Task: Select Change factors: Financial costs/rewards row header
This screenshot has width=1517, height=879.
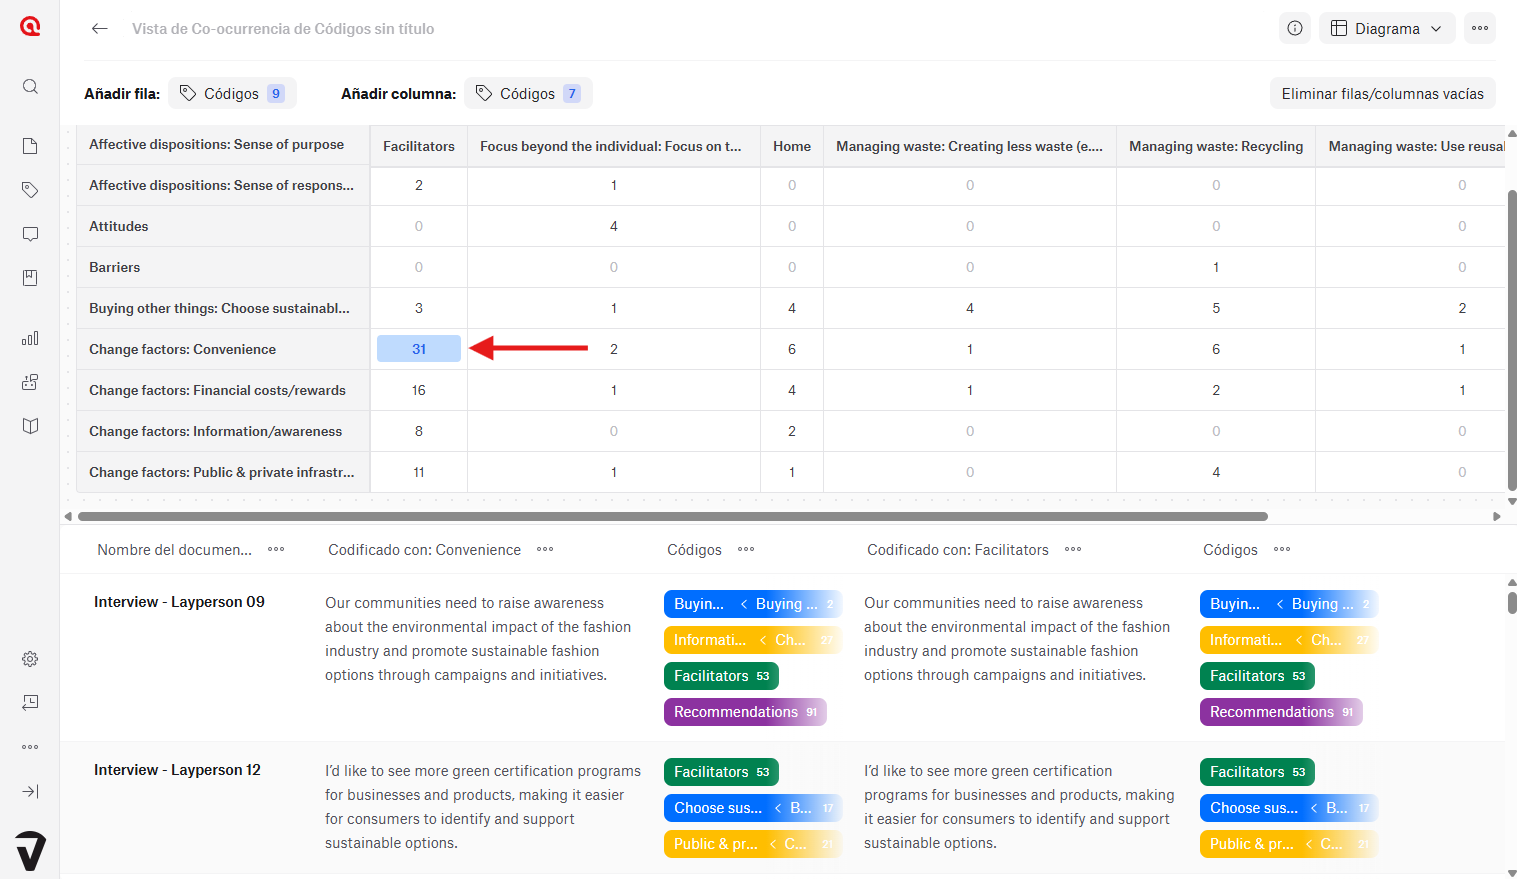Action: pyautogui.click(x=224, y=390)
